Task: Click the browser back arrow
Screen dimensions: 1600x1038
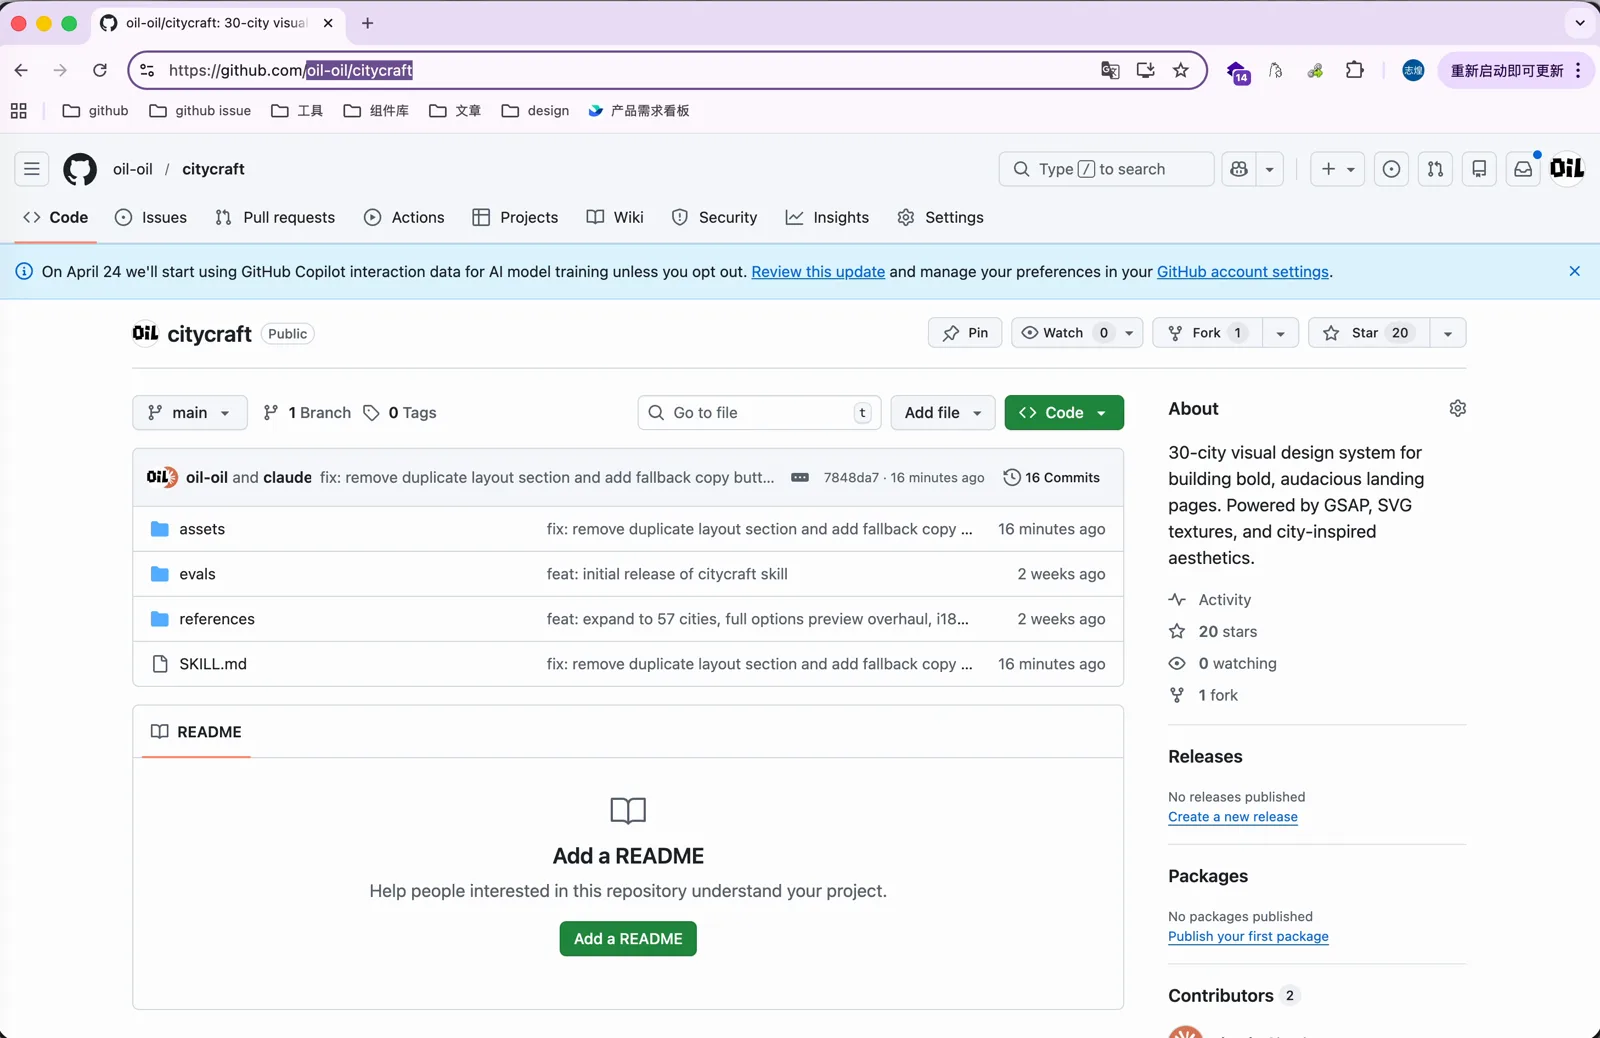Action: [x=21, y=70]
